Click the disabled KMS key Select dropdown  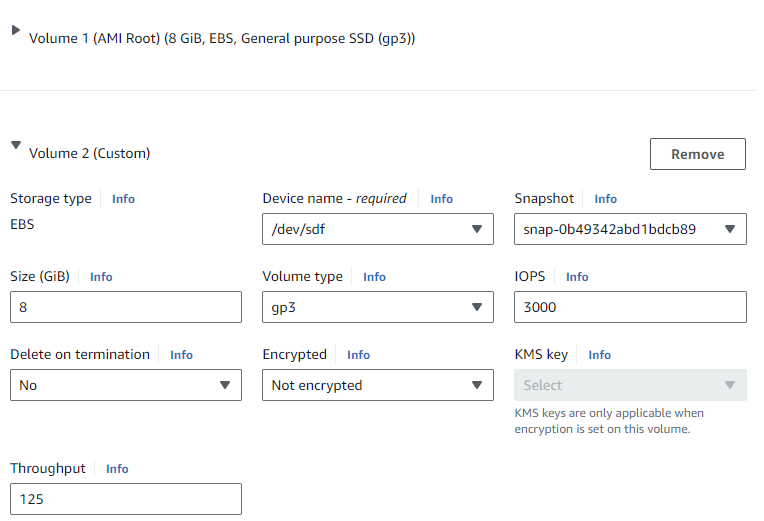click(x=630, y=385)
